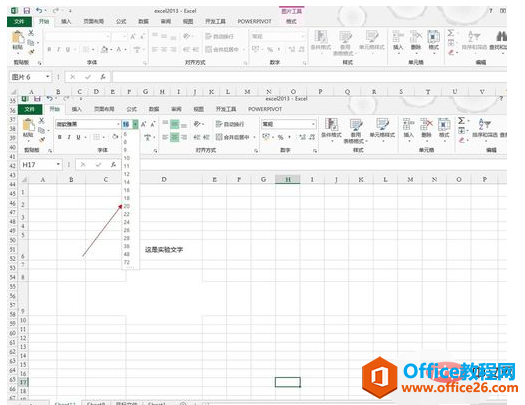The width and height of the screenshot is (525, 405).
Task: Click Format cells icon in the top ribbon
Action: coord(434,37)
